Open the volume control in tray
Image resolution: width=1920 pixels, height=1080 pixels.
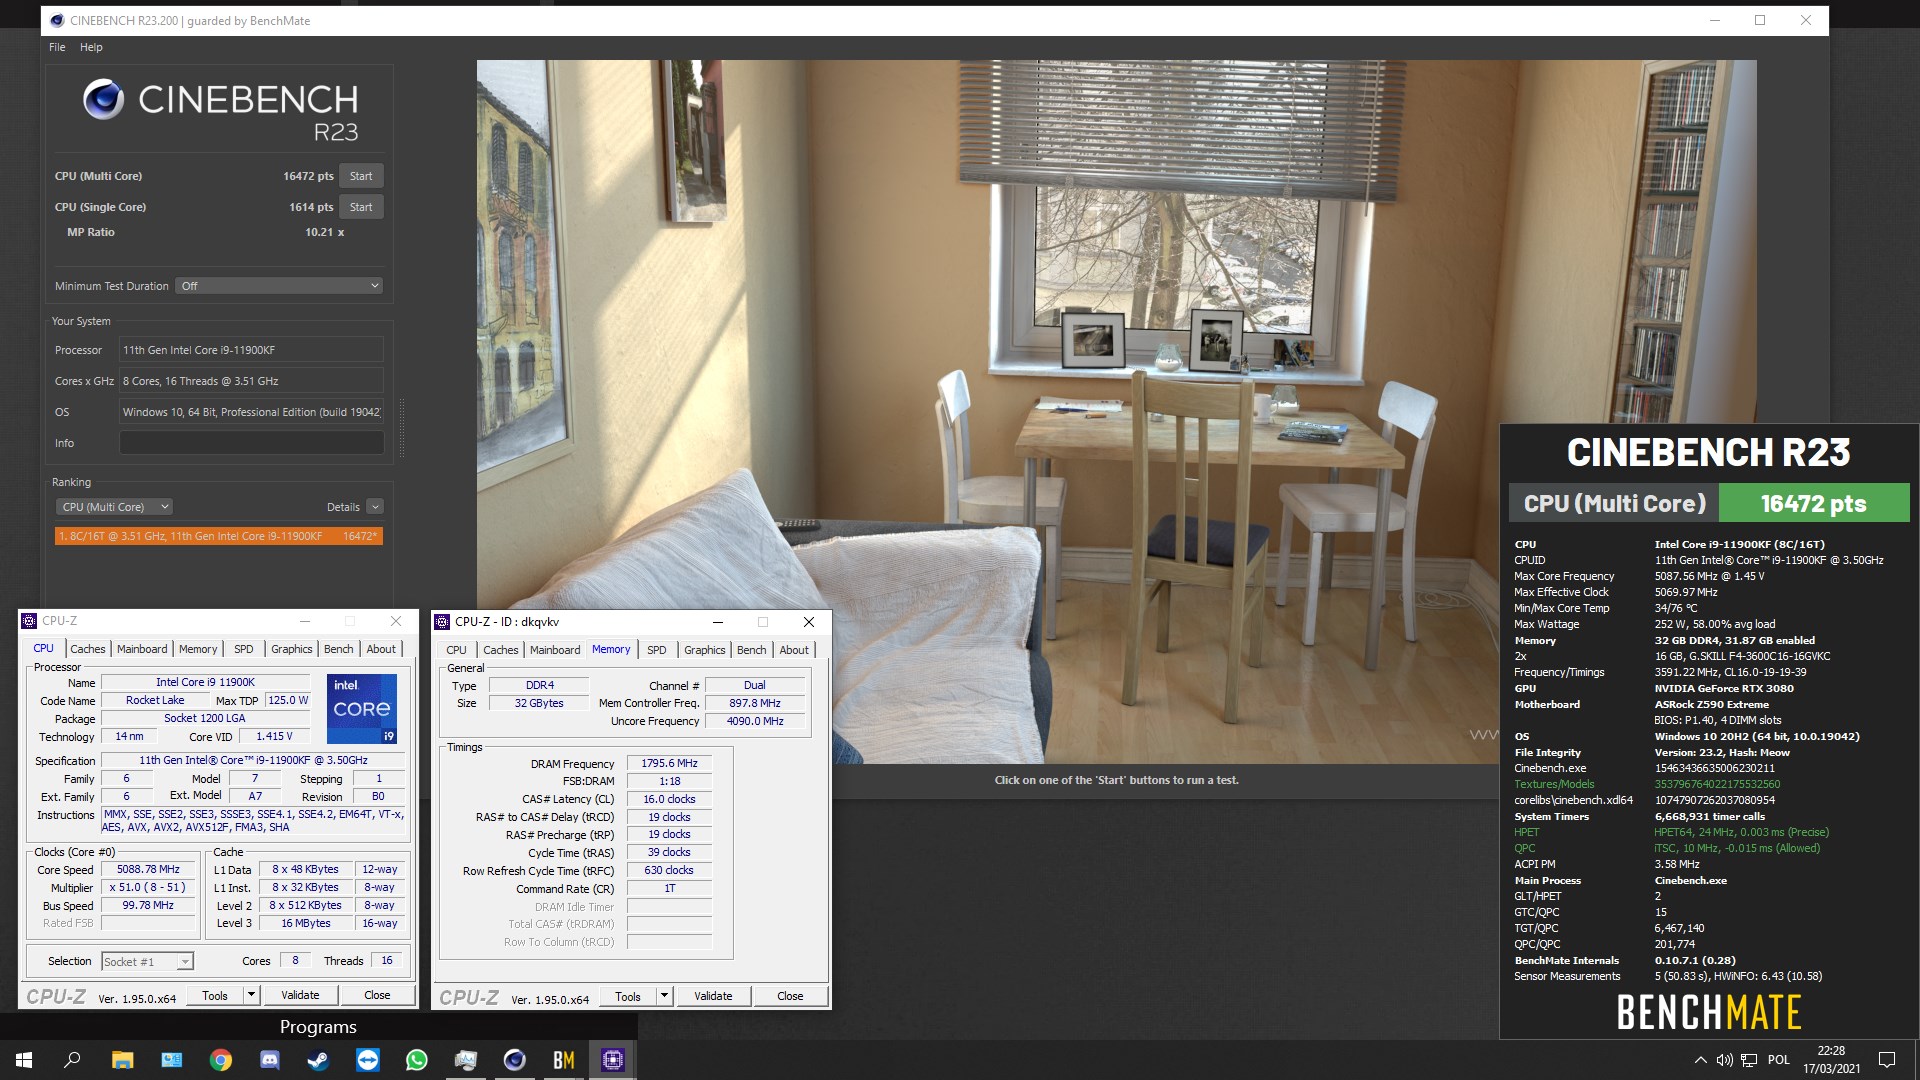point(1724,1060)
